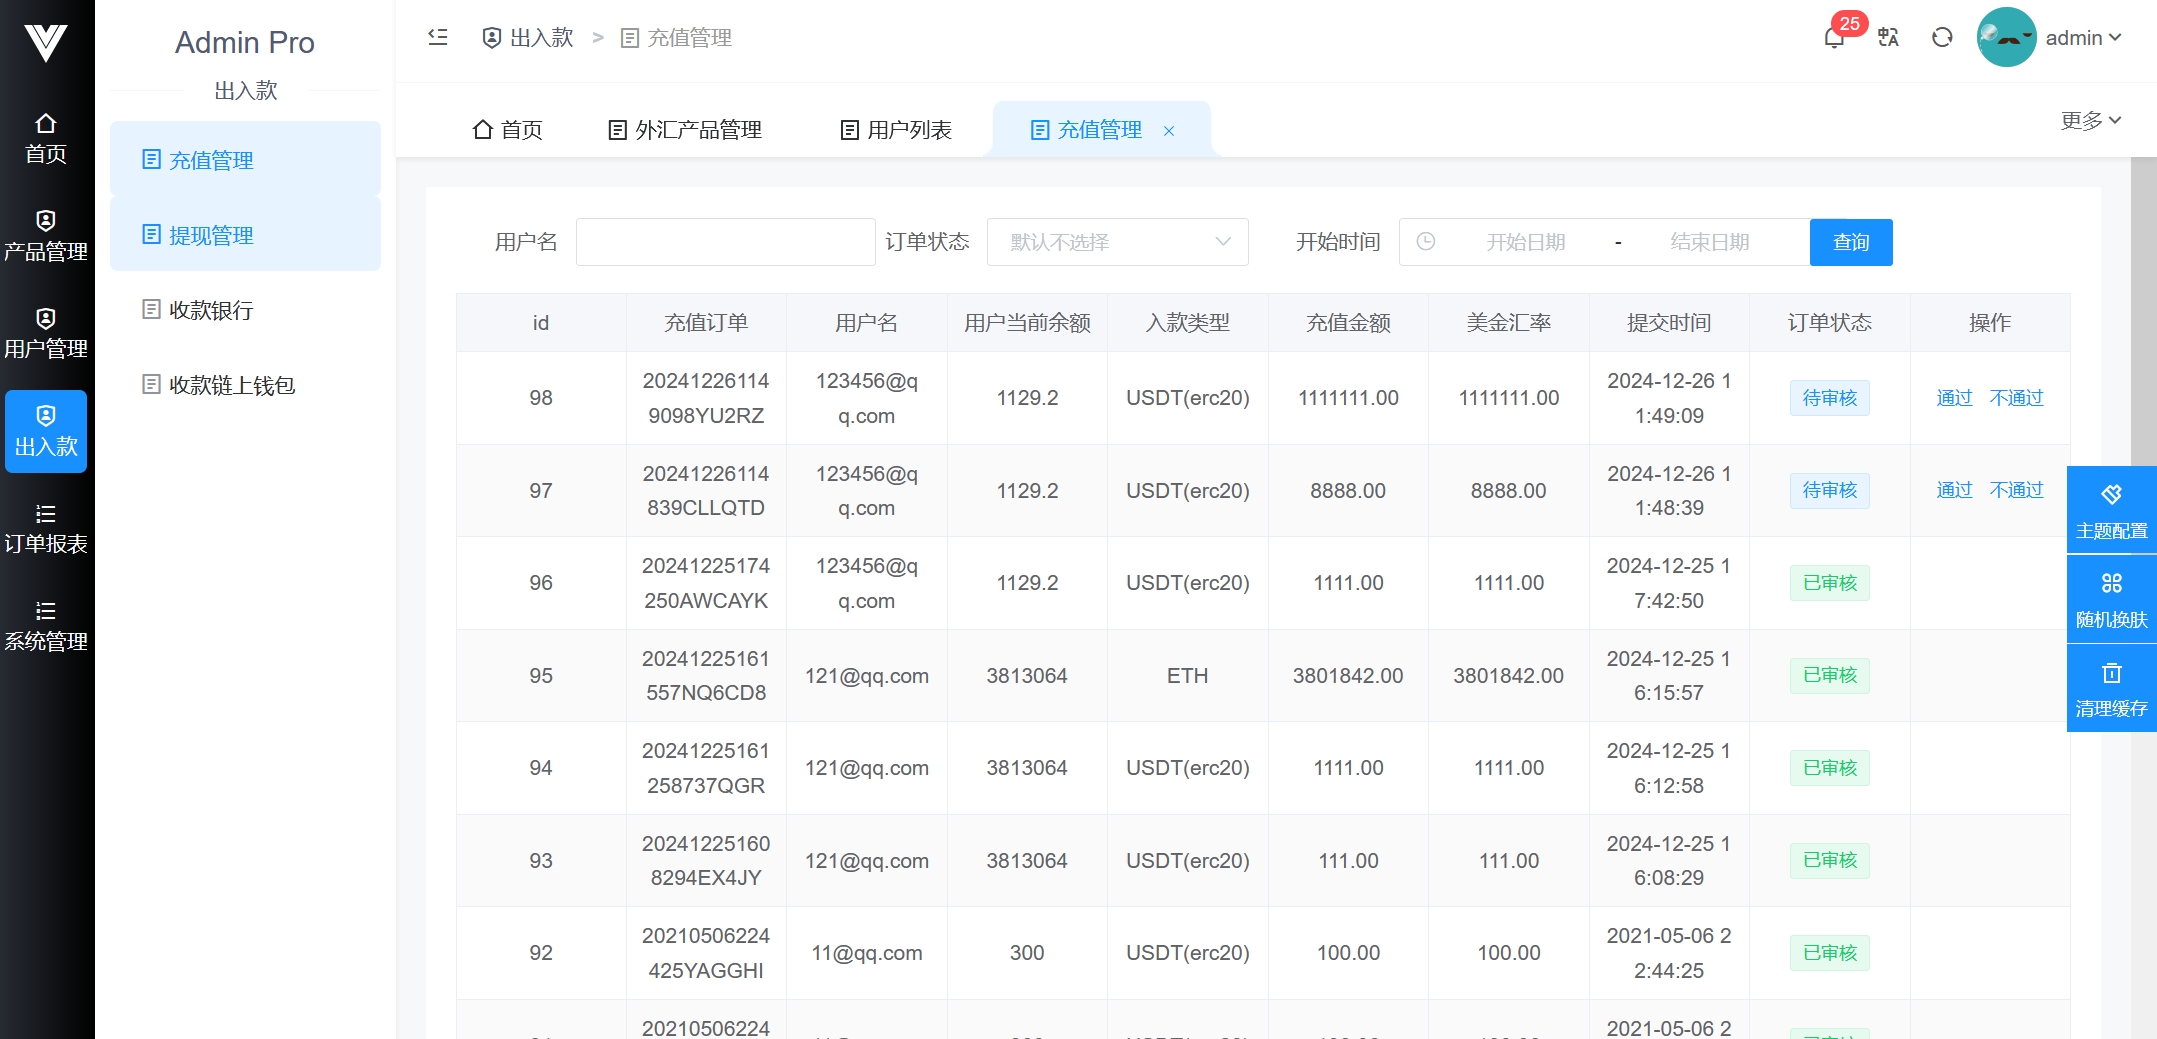Click the 待审核 status tag for id 98

(x=1829, y=398)
